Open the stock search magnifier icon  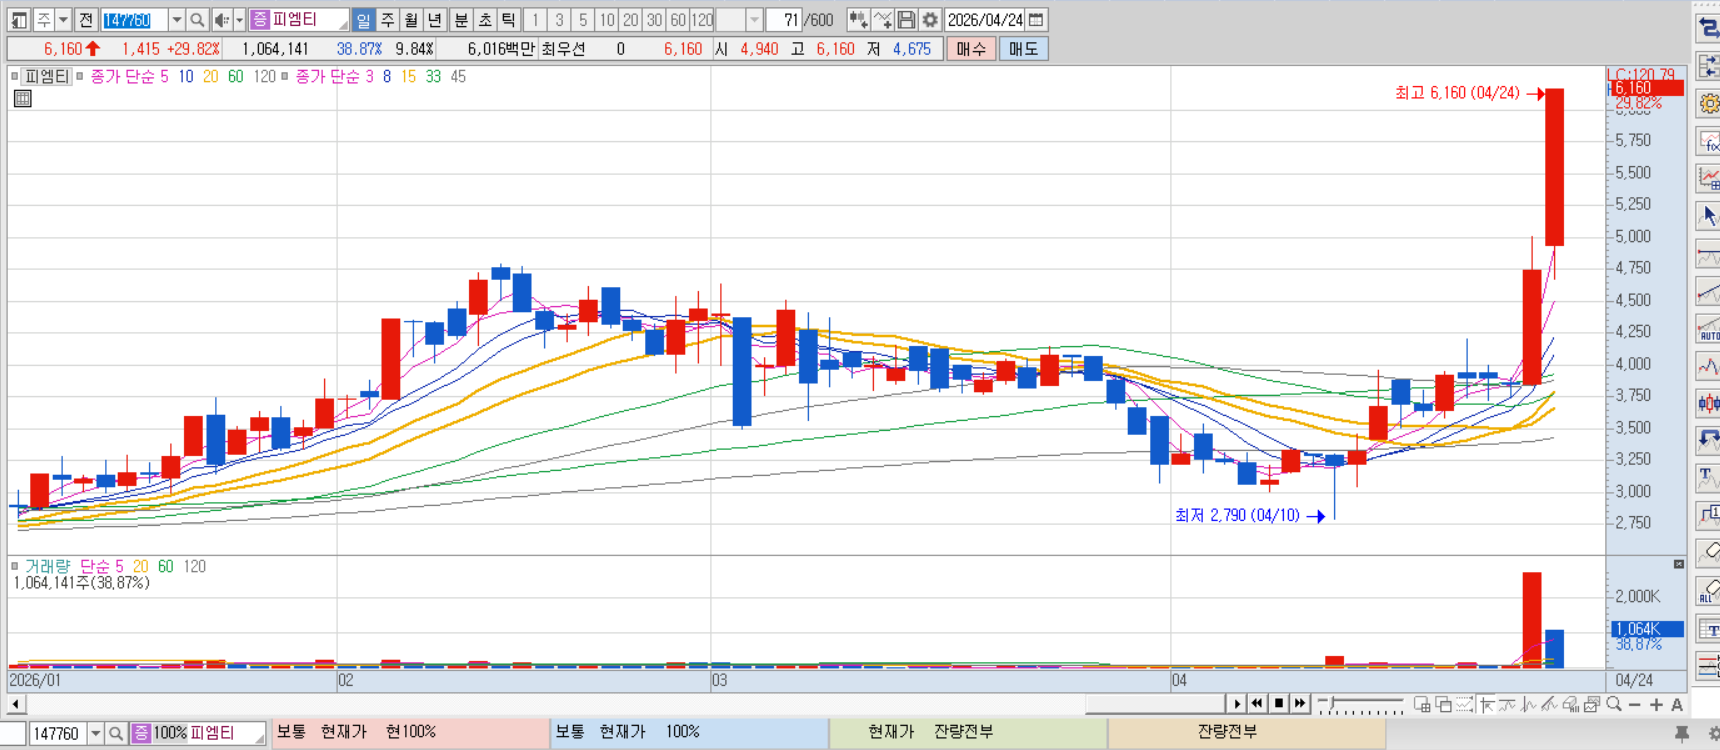point(197,20)
